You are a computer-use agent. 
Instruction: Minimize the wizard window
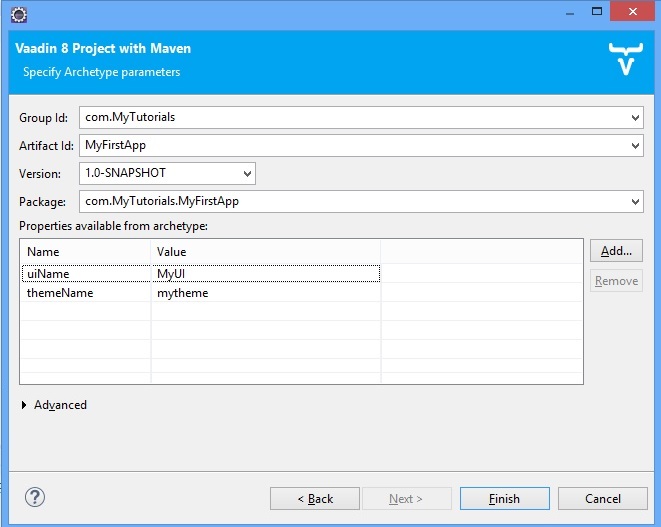coord(570,12)
